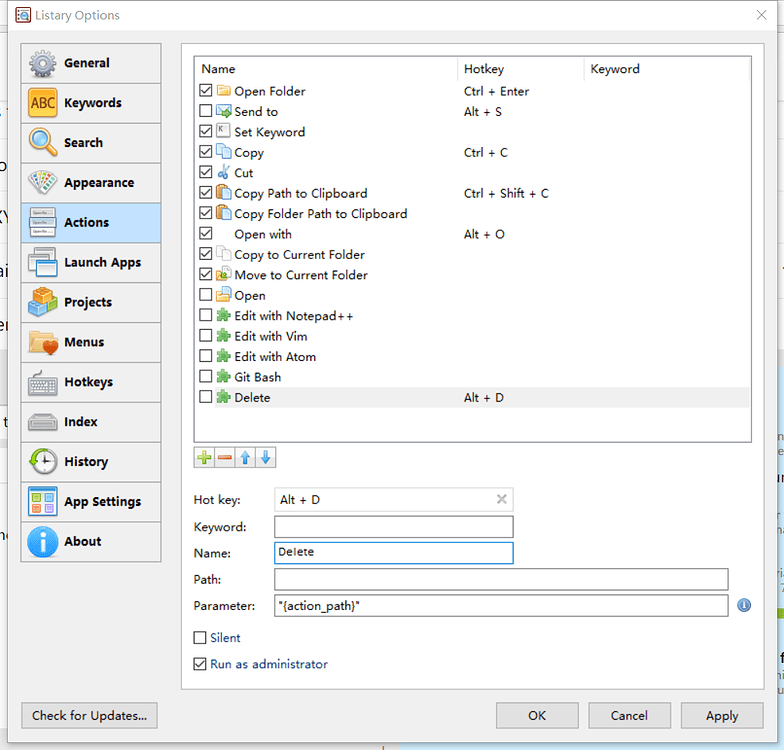Click the red minus remove action icon

click(224, 458)
